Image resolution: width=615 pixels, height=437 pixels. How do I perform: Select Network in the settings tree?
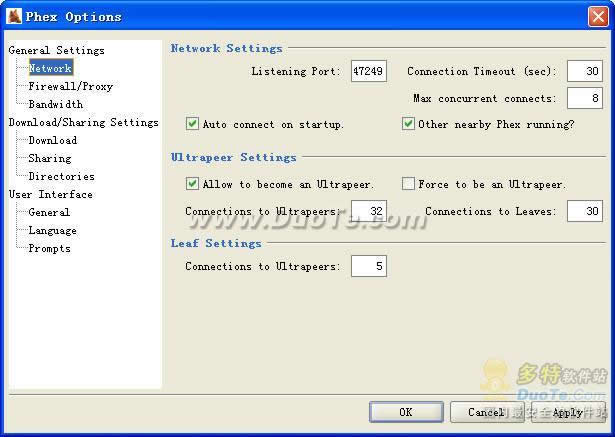[50, 68]
